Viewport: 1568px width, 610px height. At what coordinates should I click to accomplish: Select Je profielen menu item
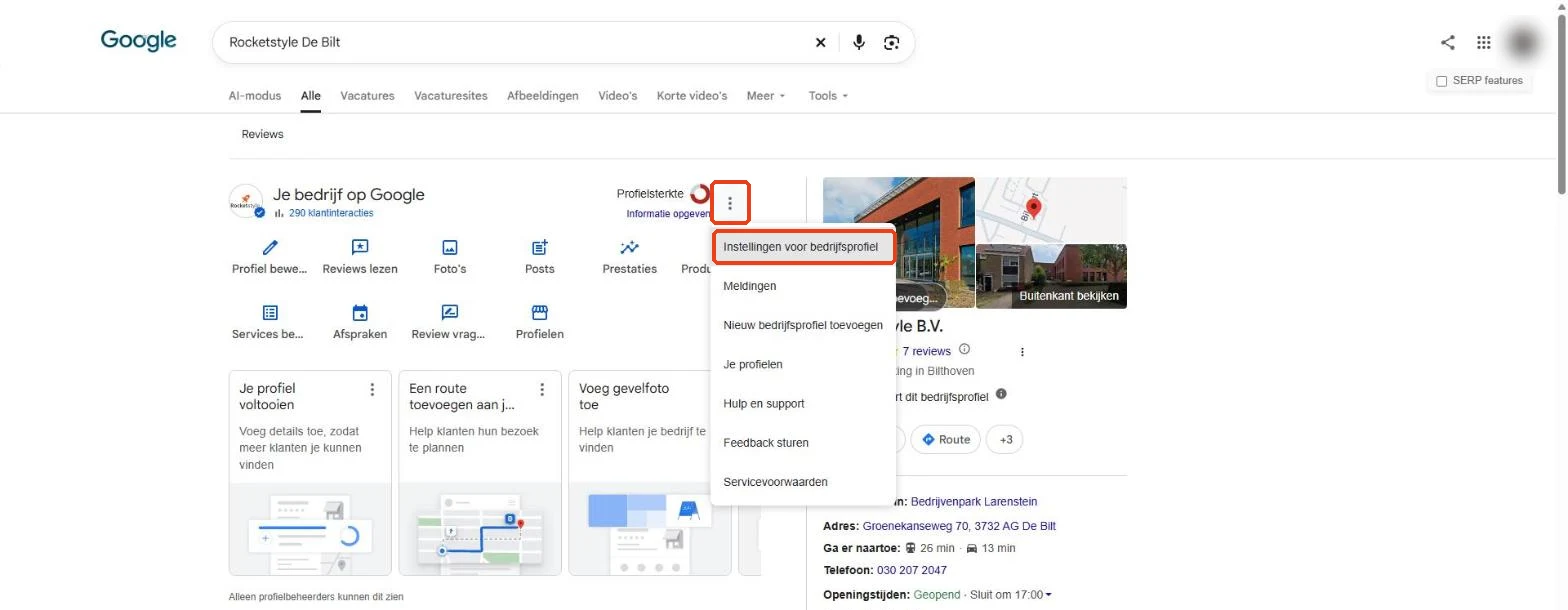pos(803,364)
